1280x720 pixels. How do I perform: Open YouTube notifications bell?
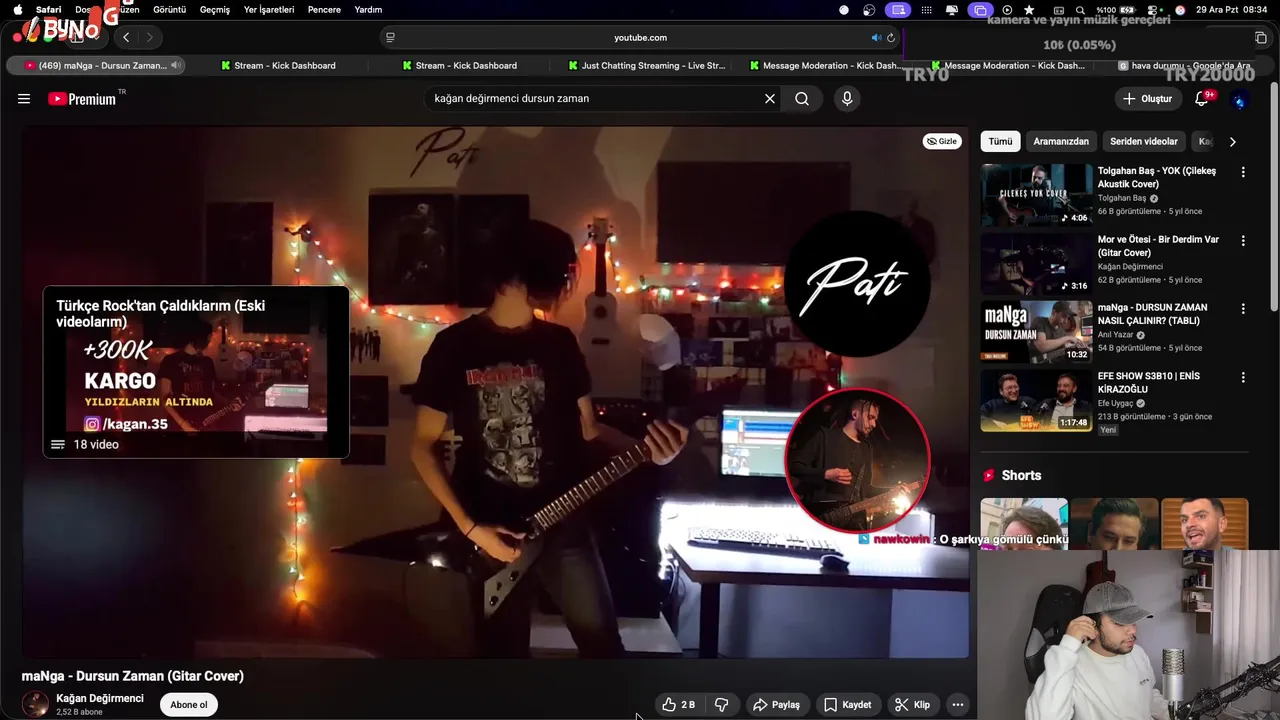(x=1202, y=99)
